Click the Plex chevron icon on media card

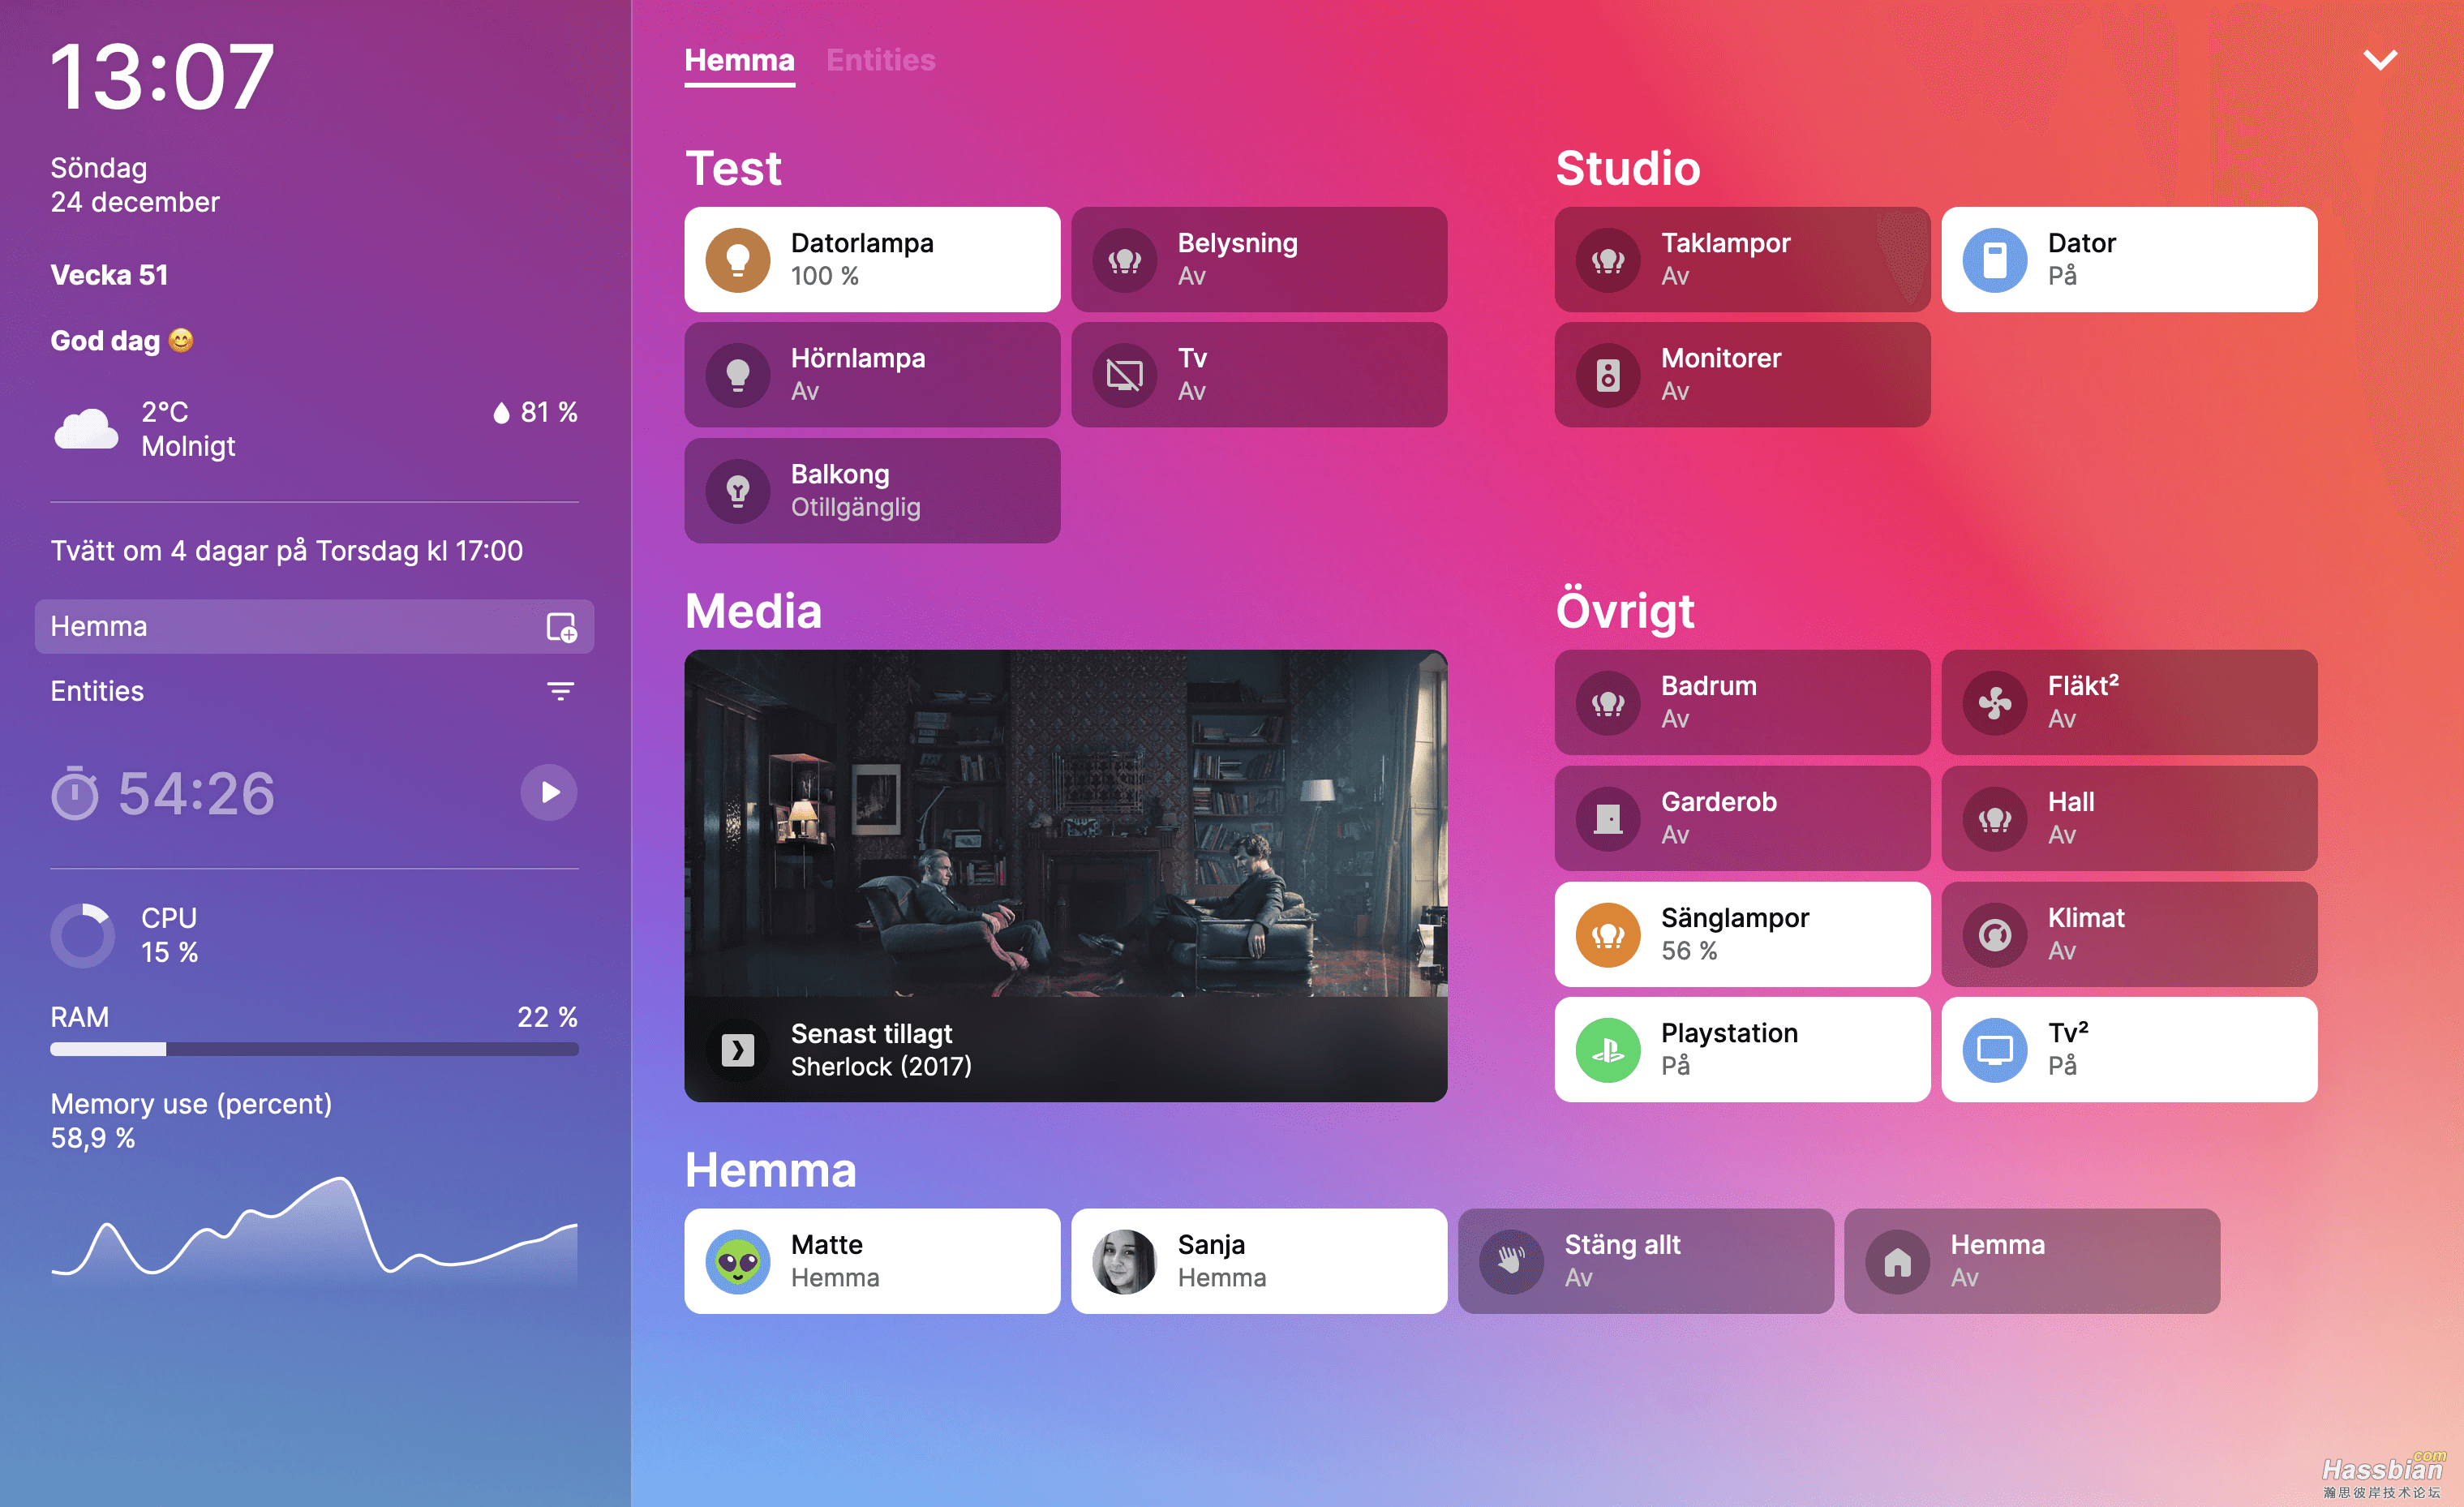pyautogui.click(x=737, y=1050)
